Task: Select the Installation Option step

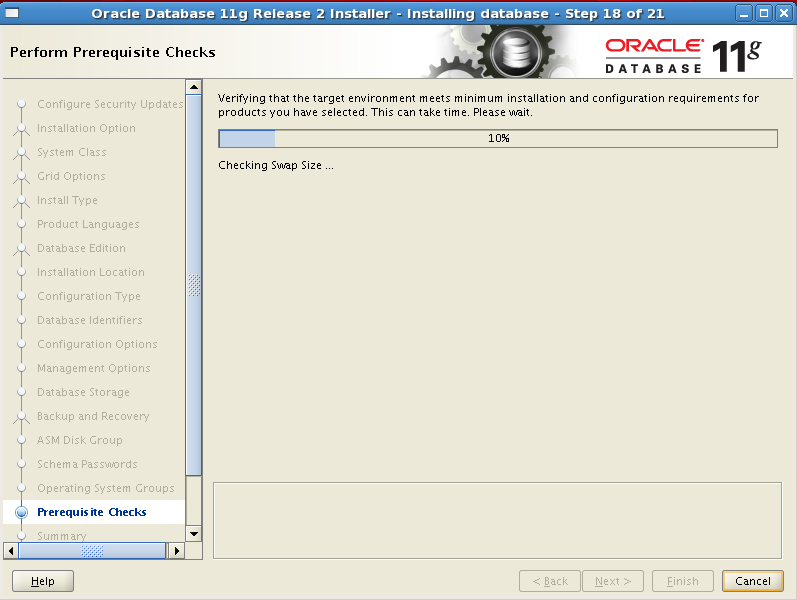Action: (86, 128)
